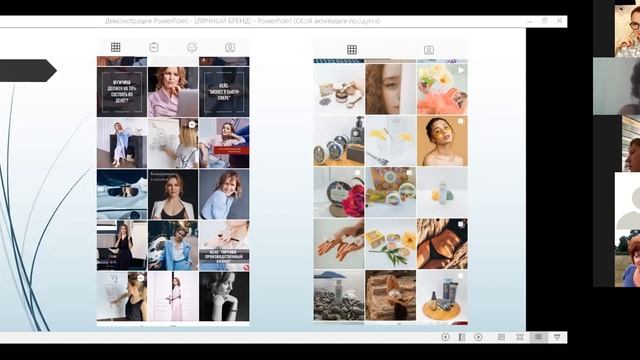Open brown clay soap photo

click(391, 295)
